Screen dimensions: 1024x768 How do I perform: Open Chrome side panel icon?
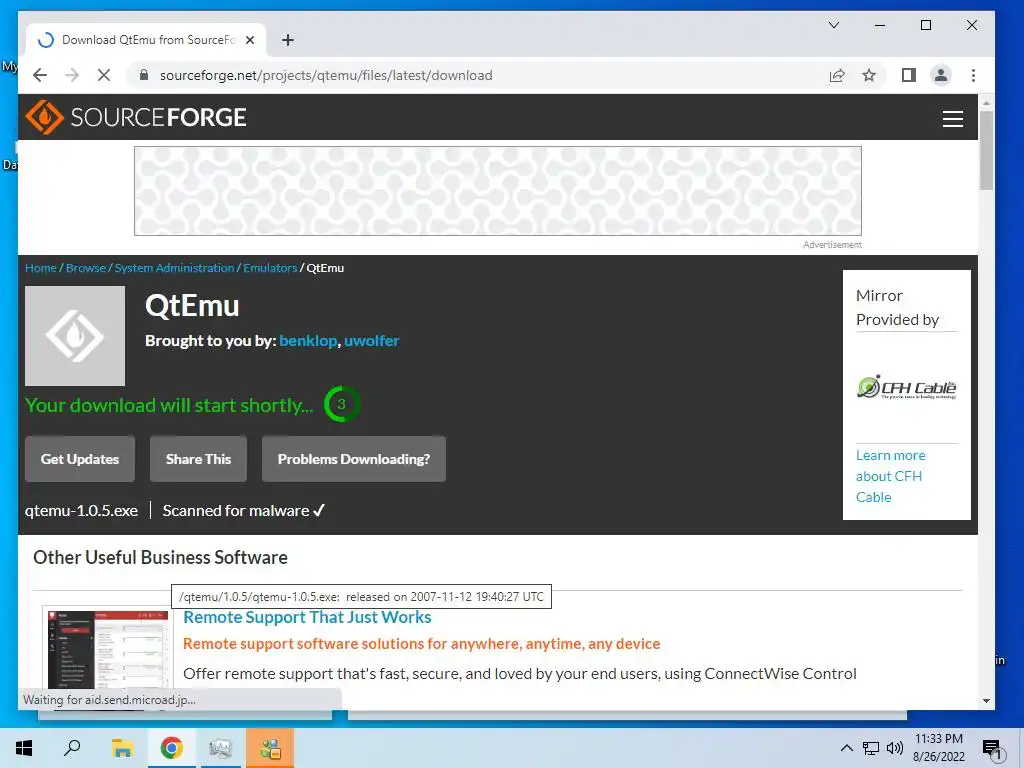point(908,75)
